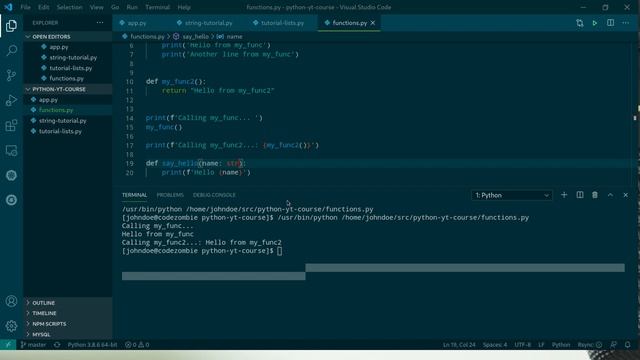This screenshot has height=360, width=640.
Task: Open the Manage gear menu
Action: pyautogui.click(x=11, y=326)
